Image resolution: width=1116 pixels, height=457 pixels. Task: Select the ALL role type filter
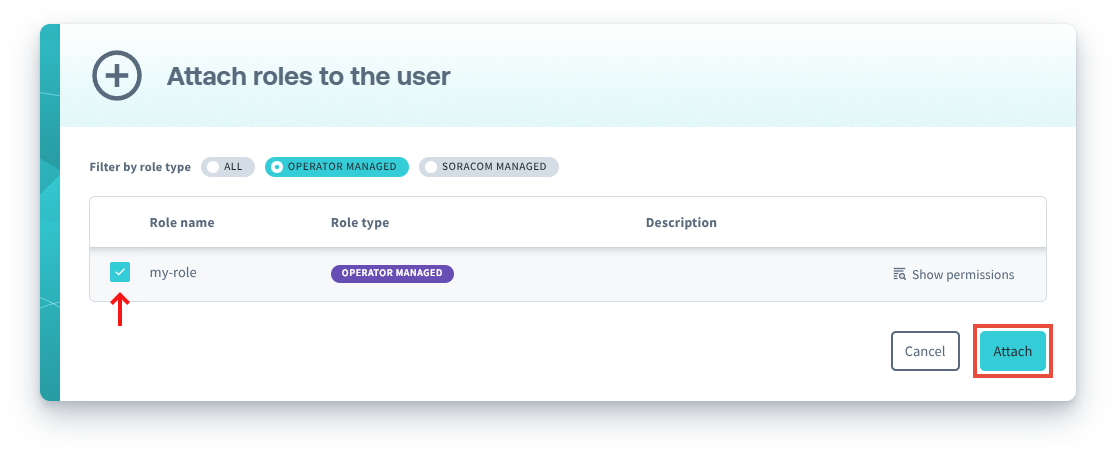(x=227, y=167)
